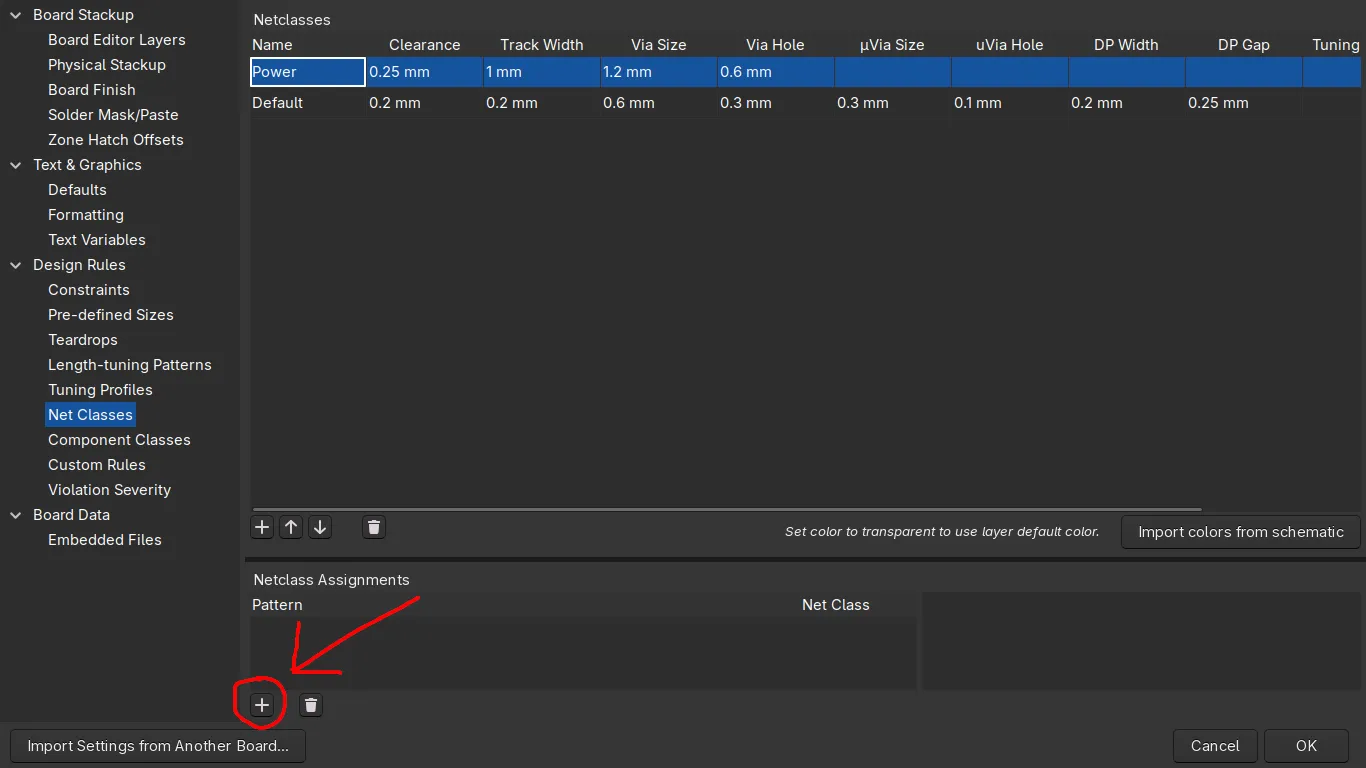Open Tuning Profiles page
Screen dimensions: 1366x768
100,390
